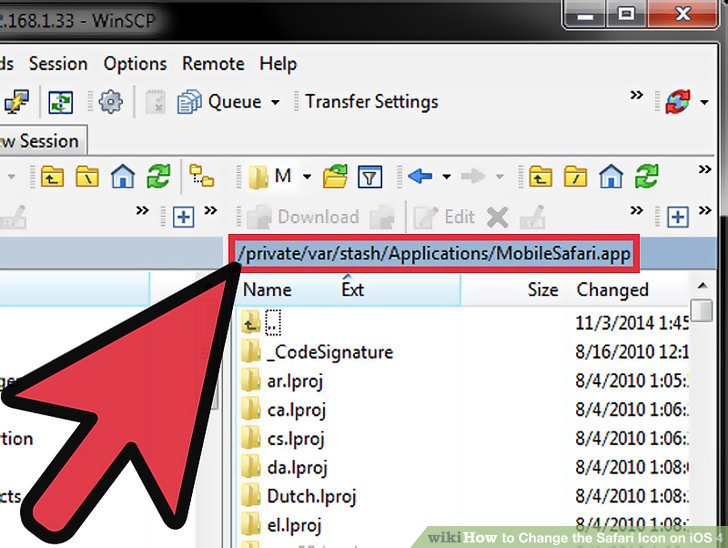Sort by the Ext column header
728x548 pixels.
point(352,290)
